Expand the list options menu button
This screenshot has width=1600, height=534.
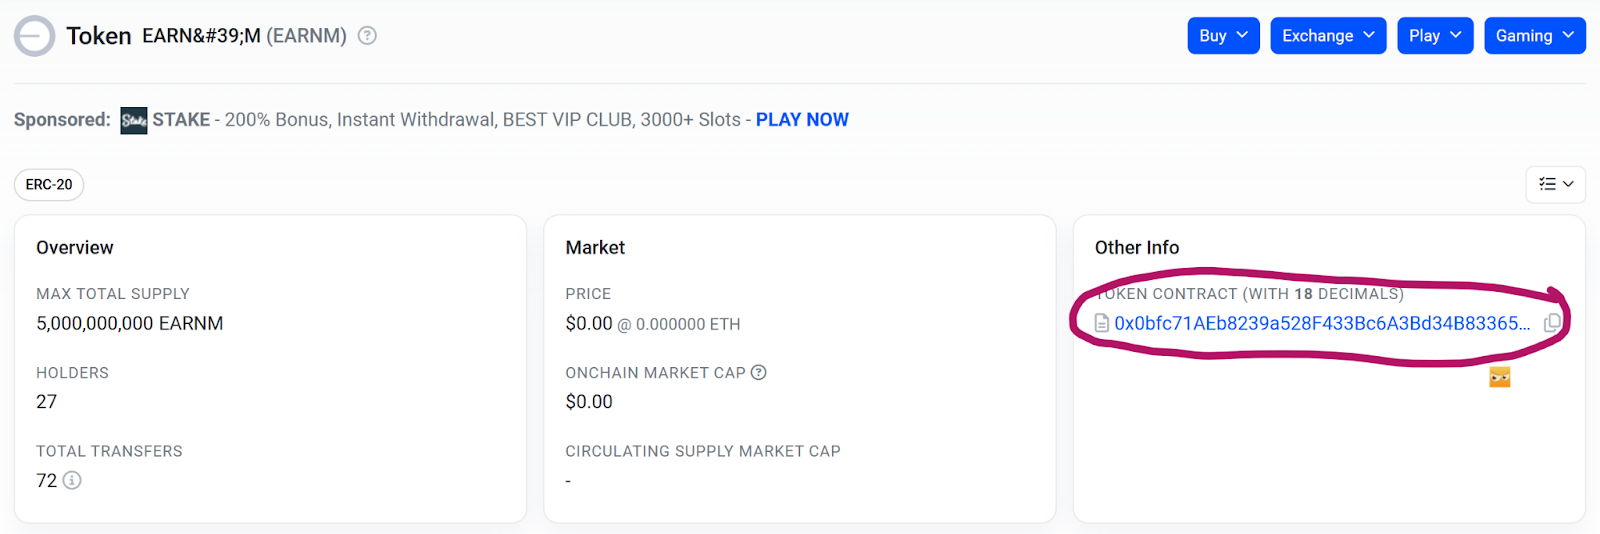pyautogui.click(x=1556, y=184)
